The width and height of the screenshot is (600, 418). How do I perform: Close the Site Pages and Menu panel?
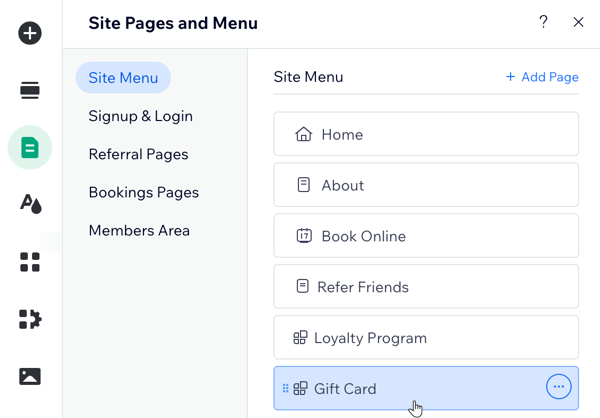tap(578, 22)
